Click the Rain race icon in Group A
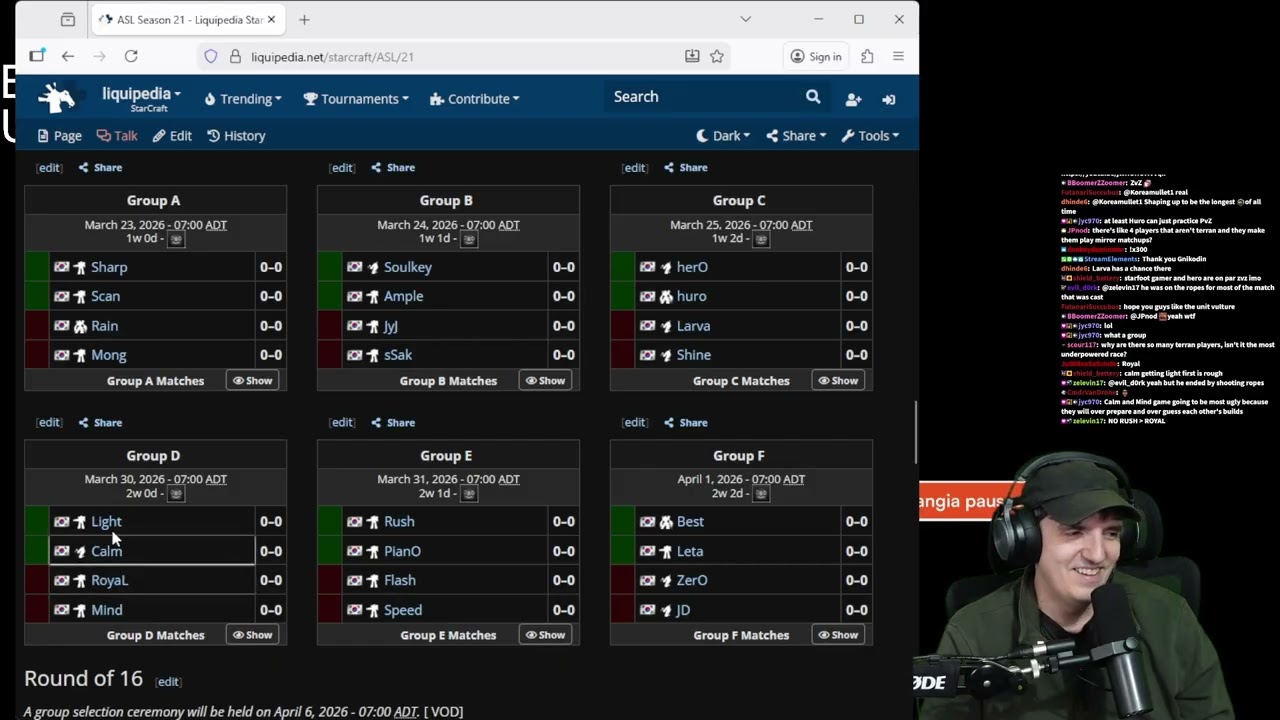This screenshot has width=1280, height=720. tap(80, 326)
